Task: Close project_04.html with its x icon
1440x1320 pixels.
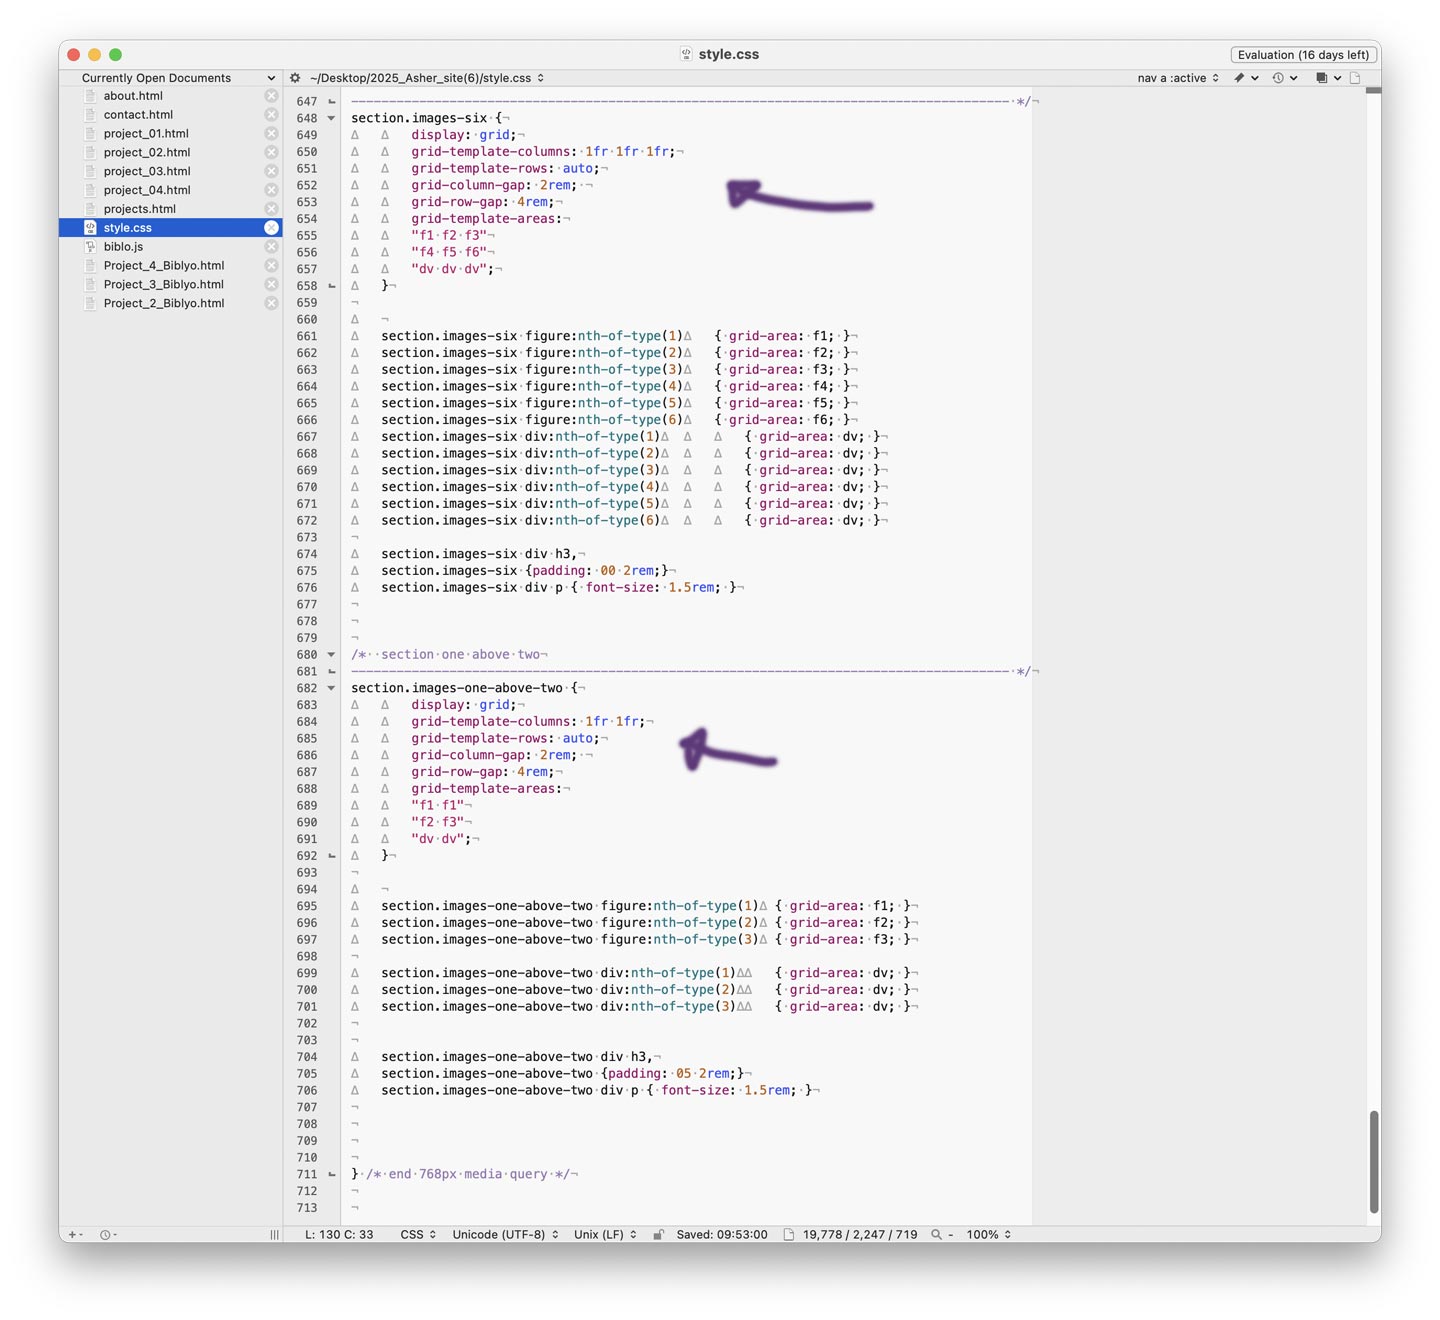Action: 271,190
